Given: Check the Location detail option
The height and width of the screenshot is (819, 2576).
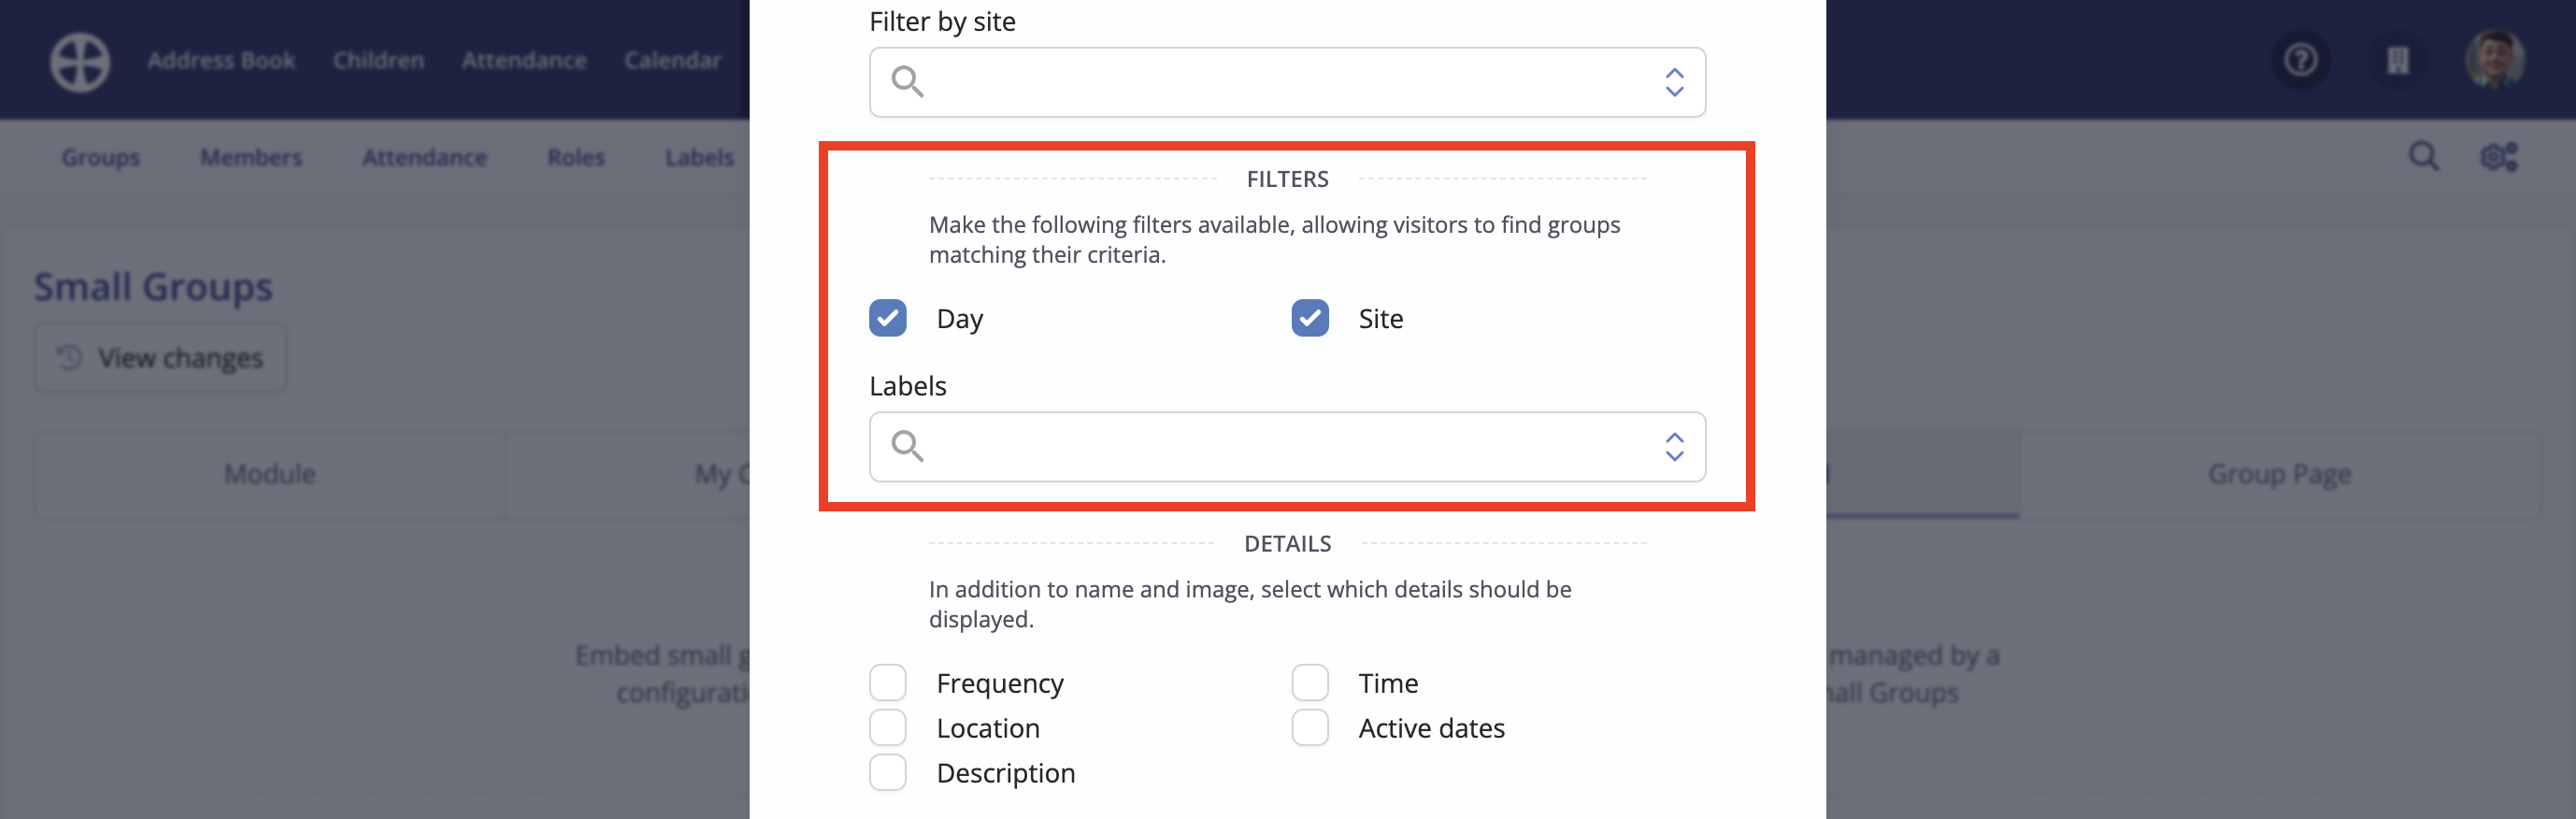Looking at the screenshot, I should [888, 728].
